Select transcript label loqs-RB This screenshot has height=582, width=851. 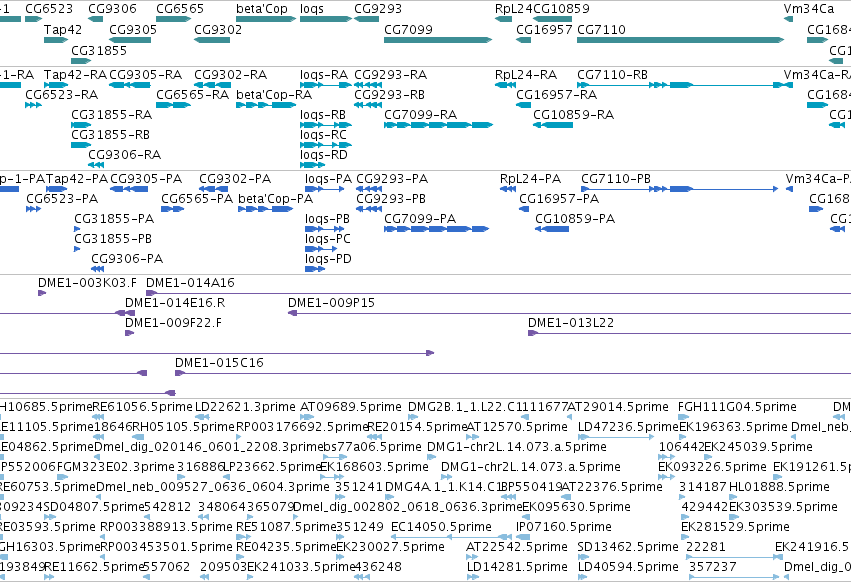323,115
